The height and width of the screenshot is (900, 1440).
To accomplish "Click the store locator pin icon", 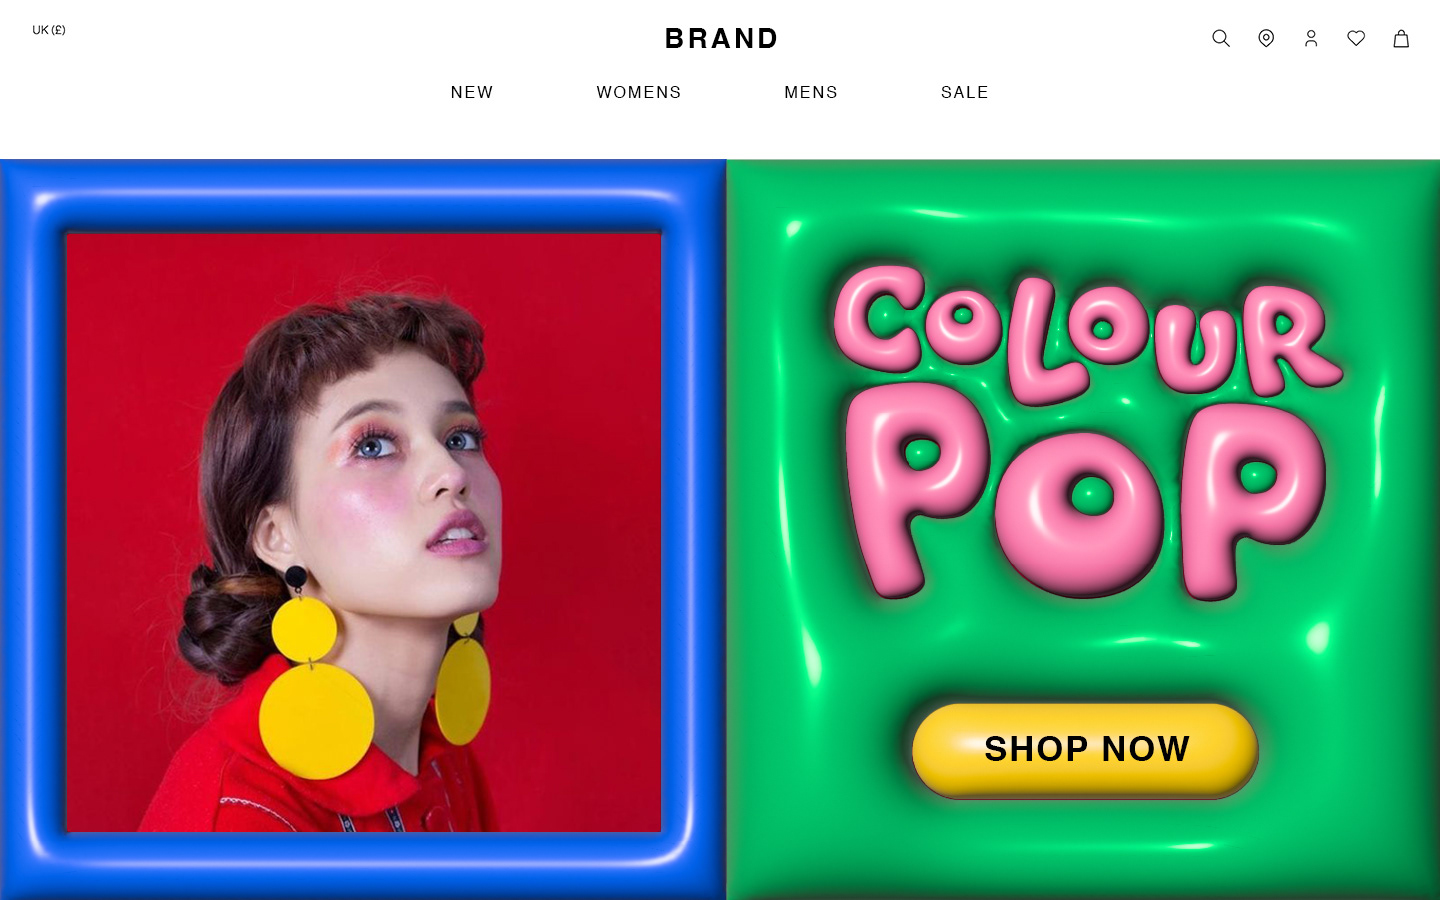I will point(1266,38).
